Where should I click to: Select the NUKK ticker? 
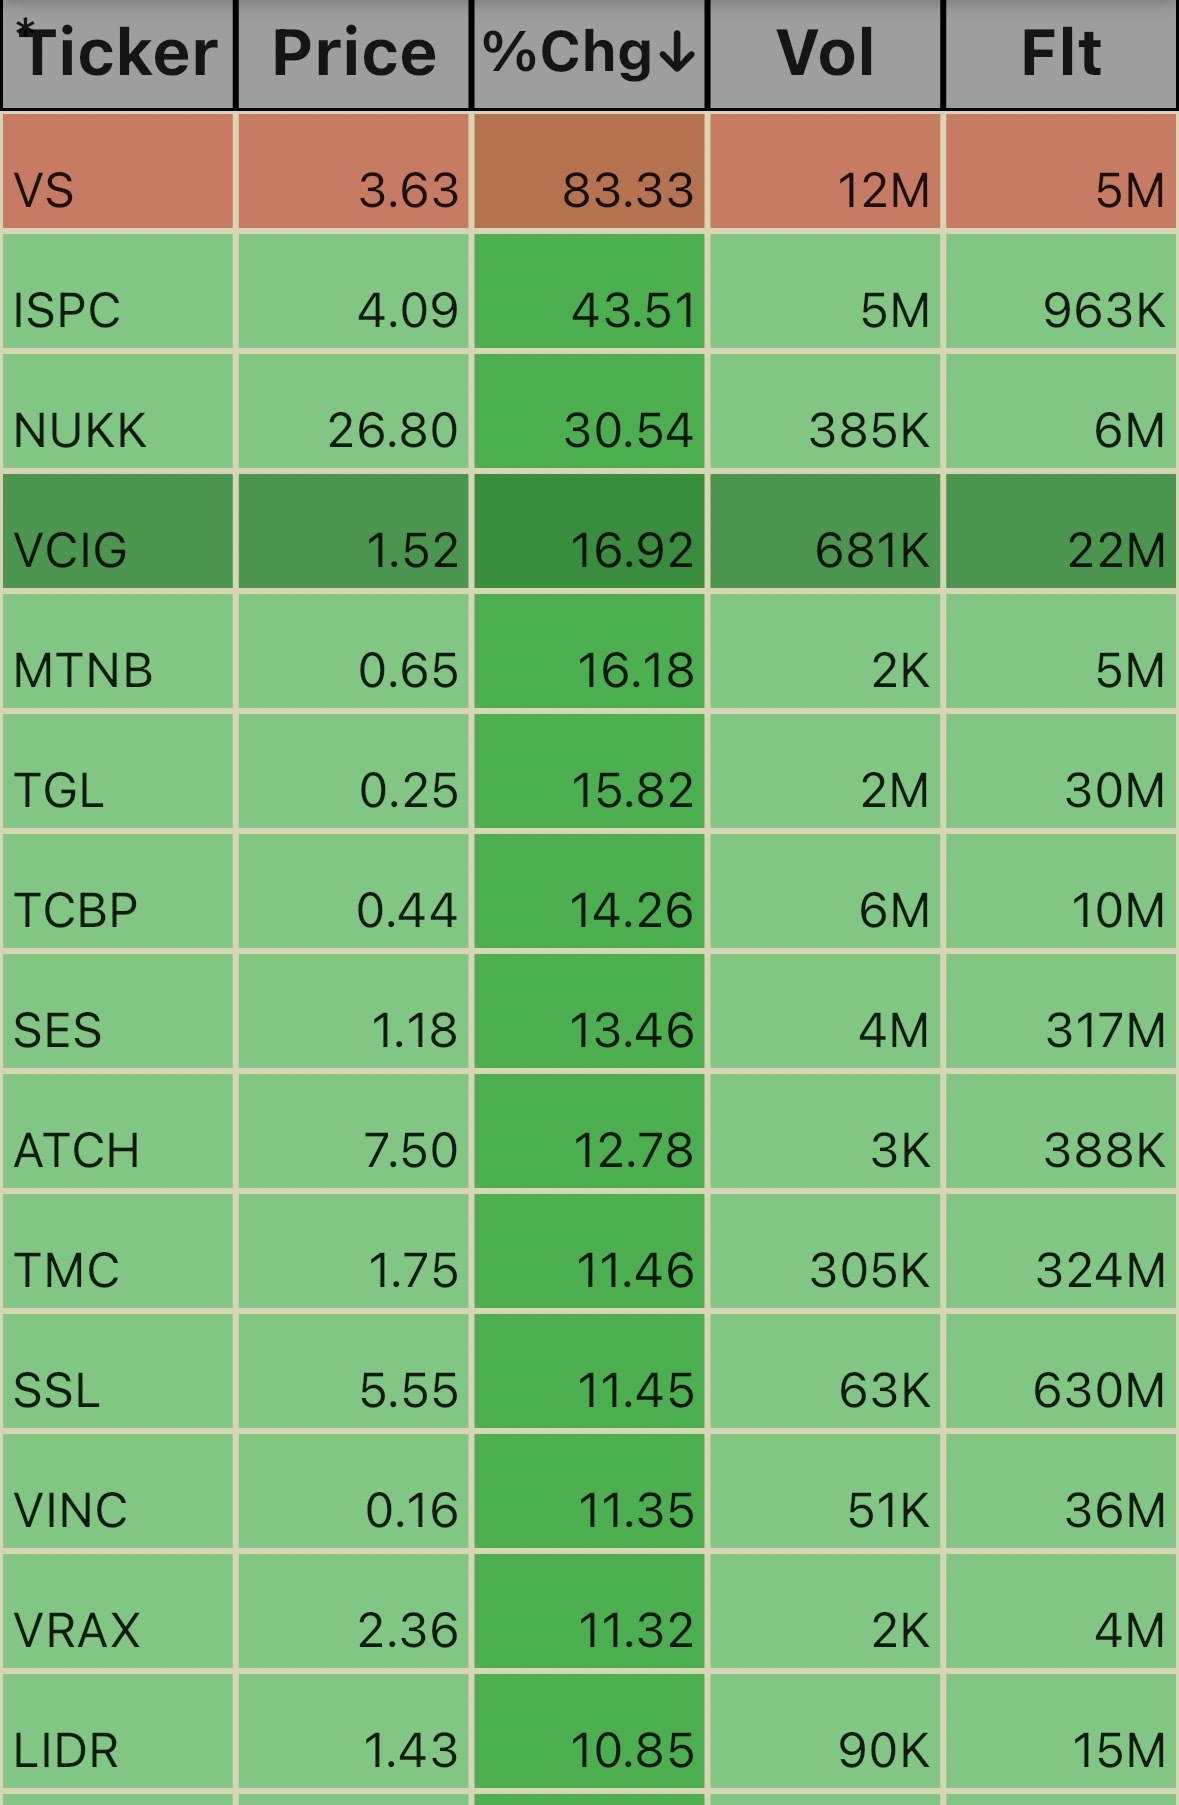pos(80,430)
